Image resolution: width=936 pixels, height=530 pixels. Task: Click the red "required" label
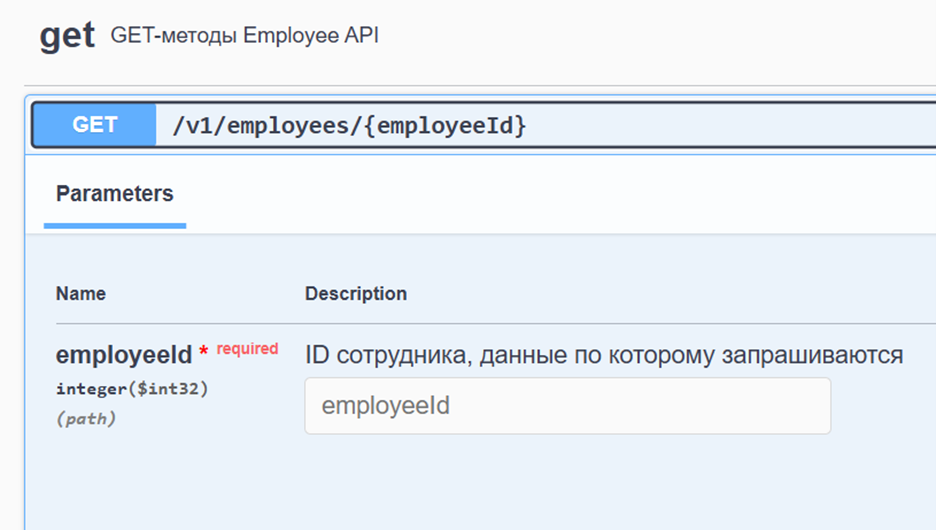[x=247, y=349]
